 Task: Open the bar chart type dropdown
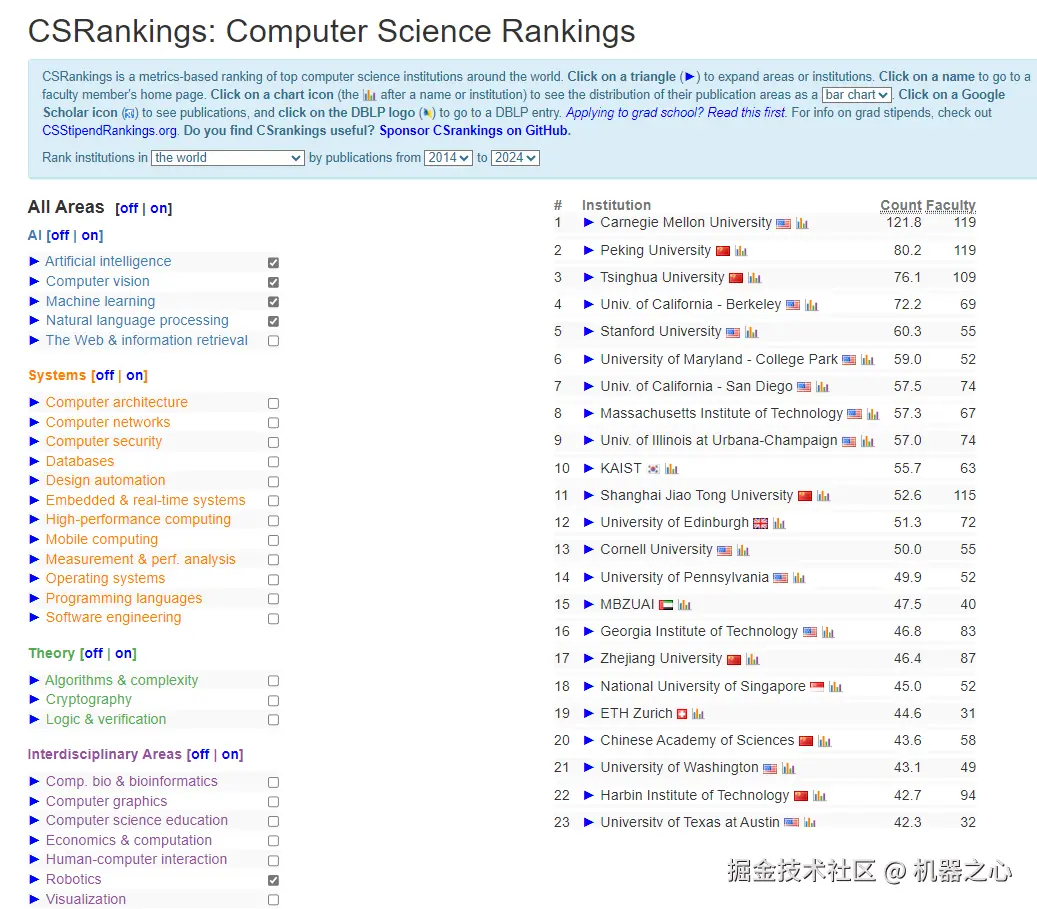click(x=856, y=95)
